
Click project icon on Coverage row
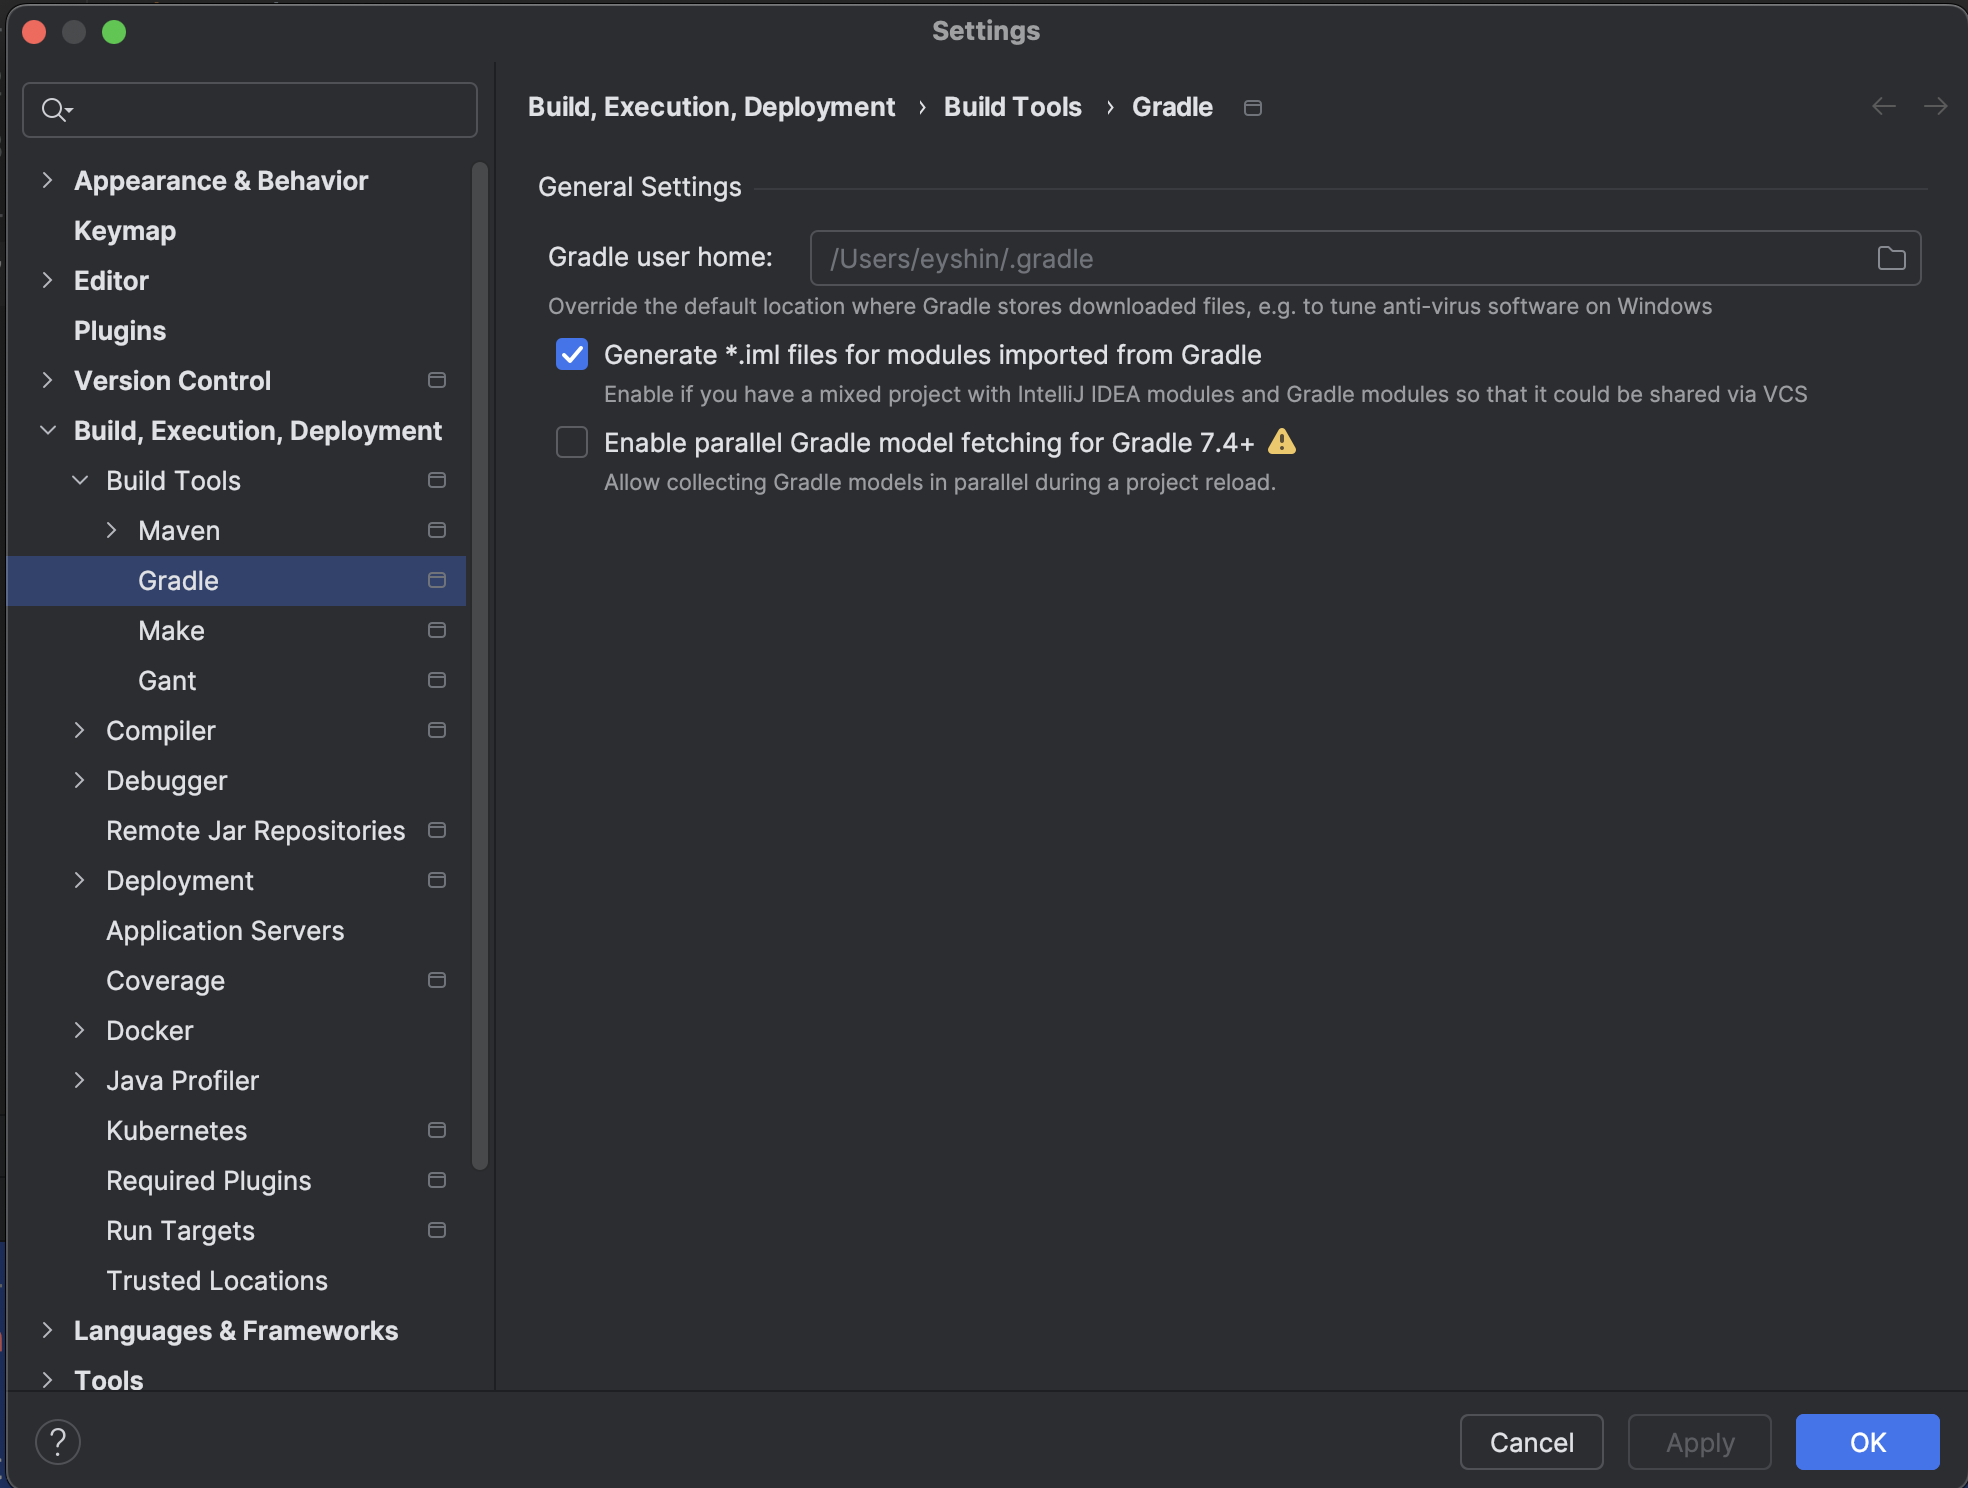point(437,980)
